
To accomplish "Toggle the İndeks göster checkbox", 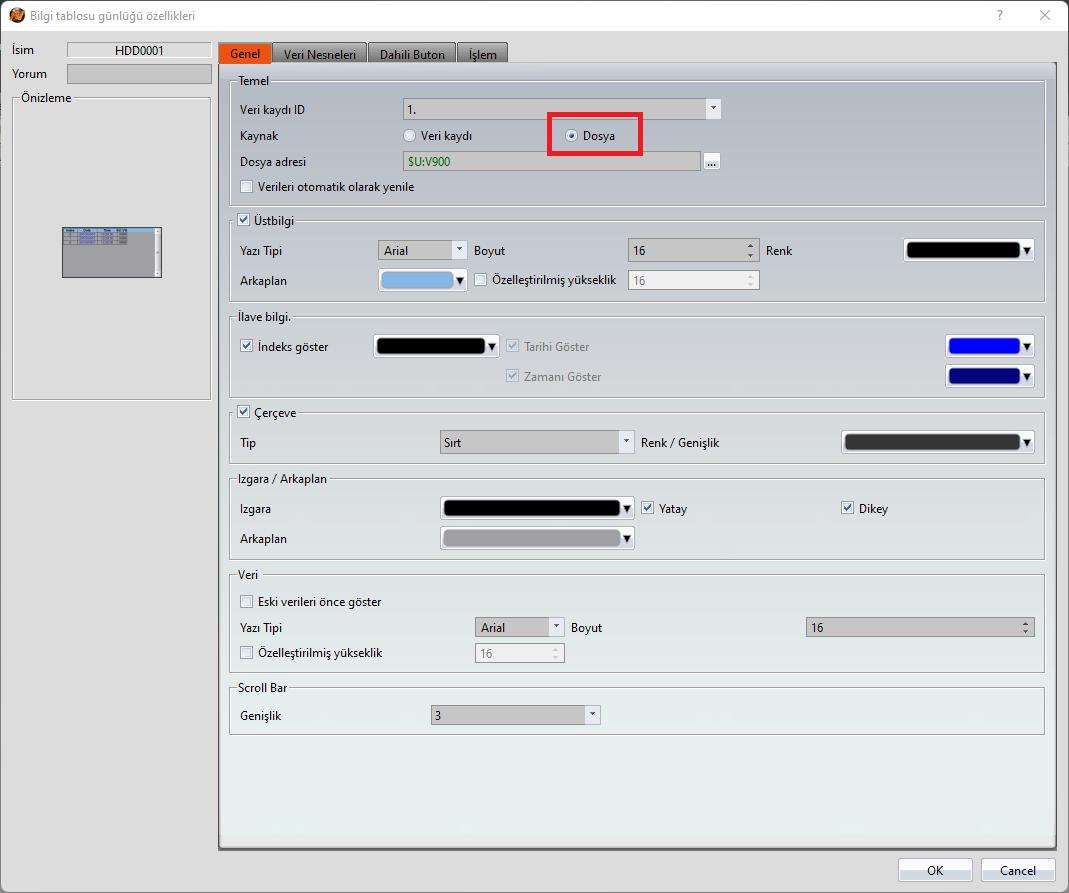I will click(x=247, y=347).
